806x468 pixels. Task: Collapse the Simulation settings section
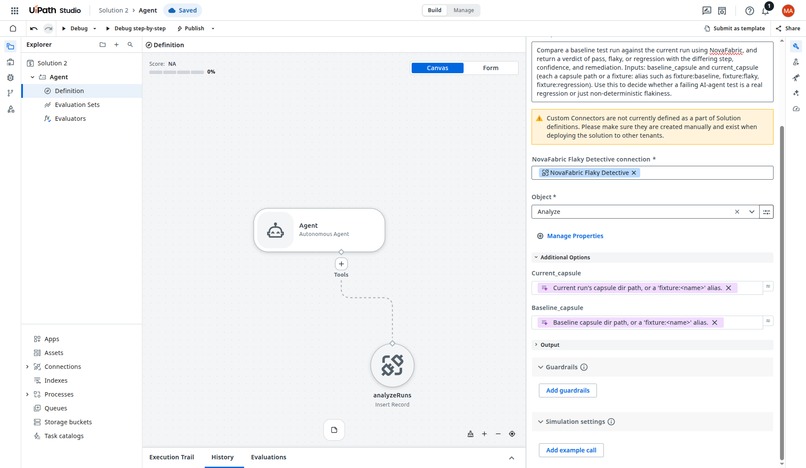[540, 422]
